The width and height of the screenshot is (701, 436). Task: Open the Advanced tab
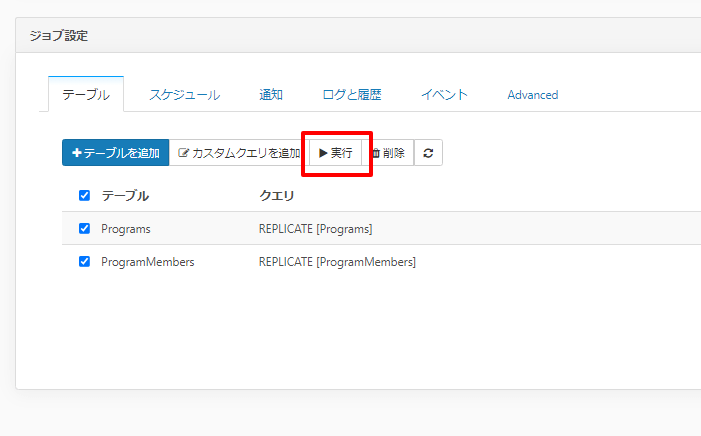[532, 94]
